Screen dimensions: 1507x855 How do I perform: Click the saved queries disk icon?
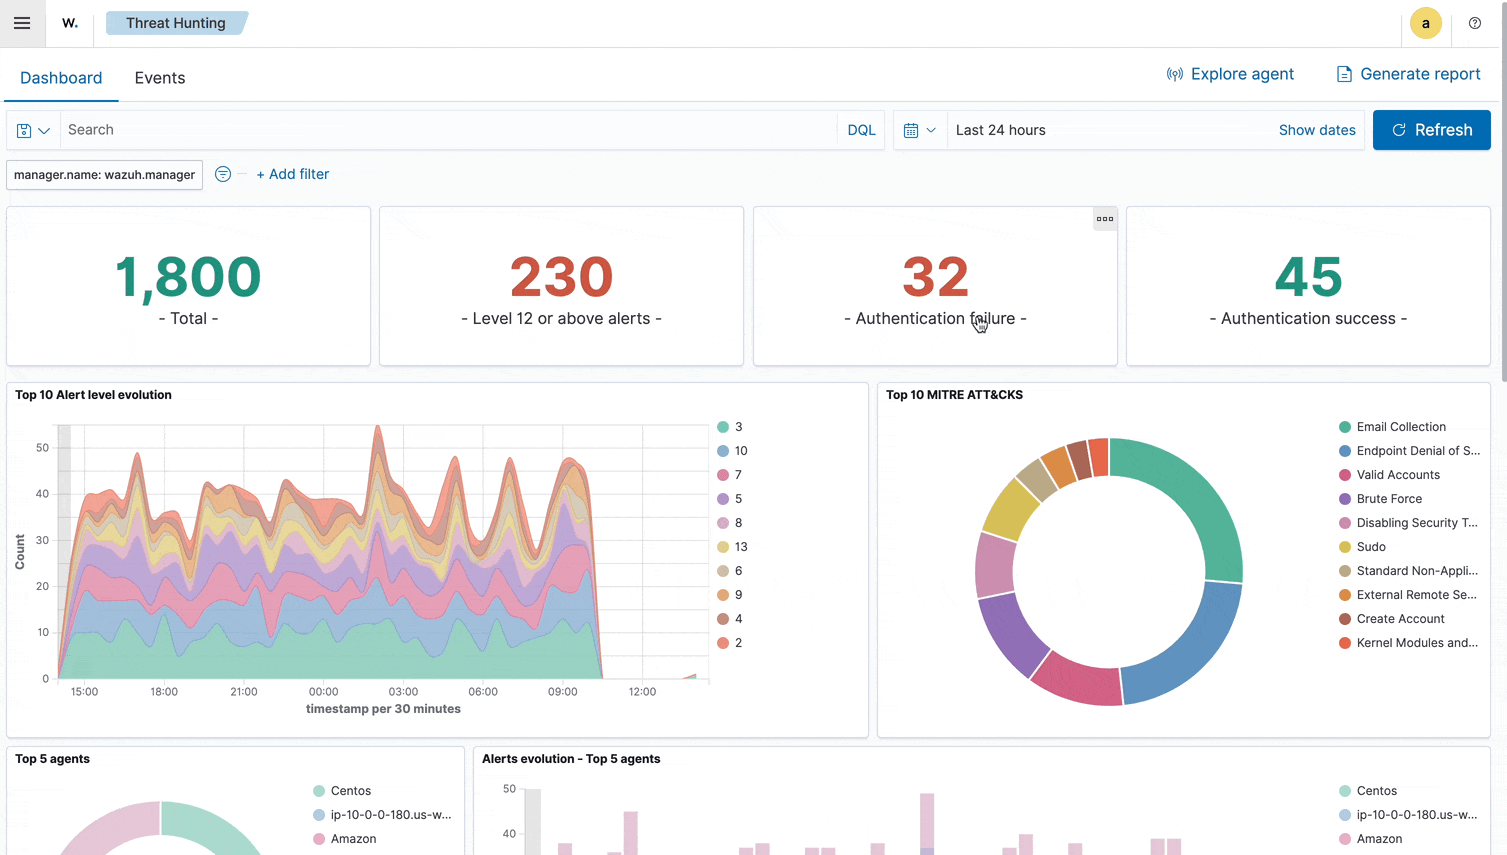pyautogui.click(x=24, y=130)
